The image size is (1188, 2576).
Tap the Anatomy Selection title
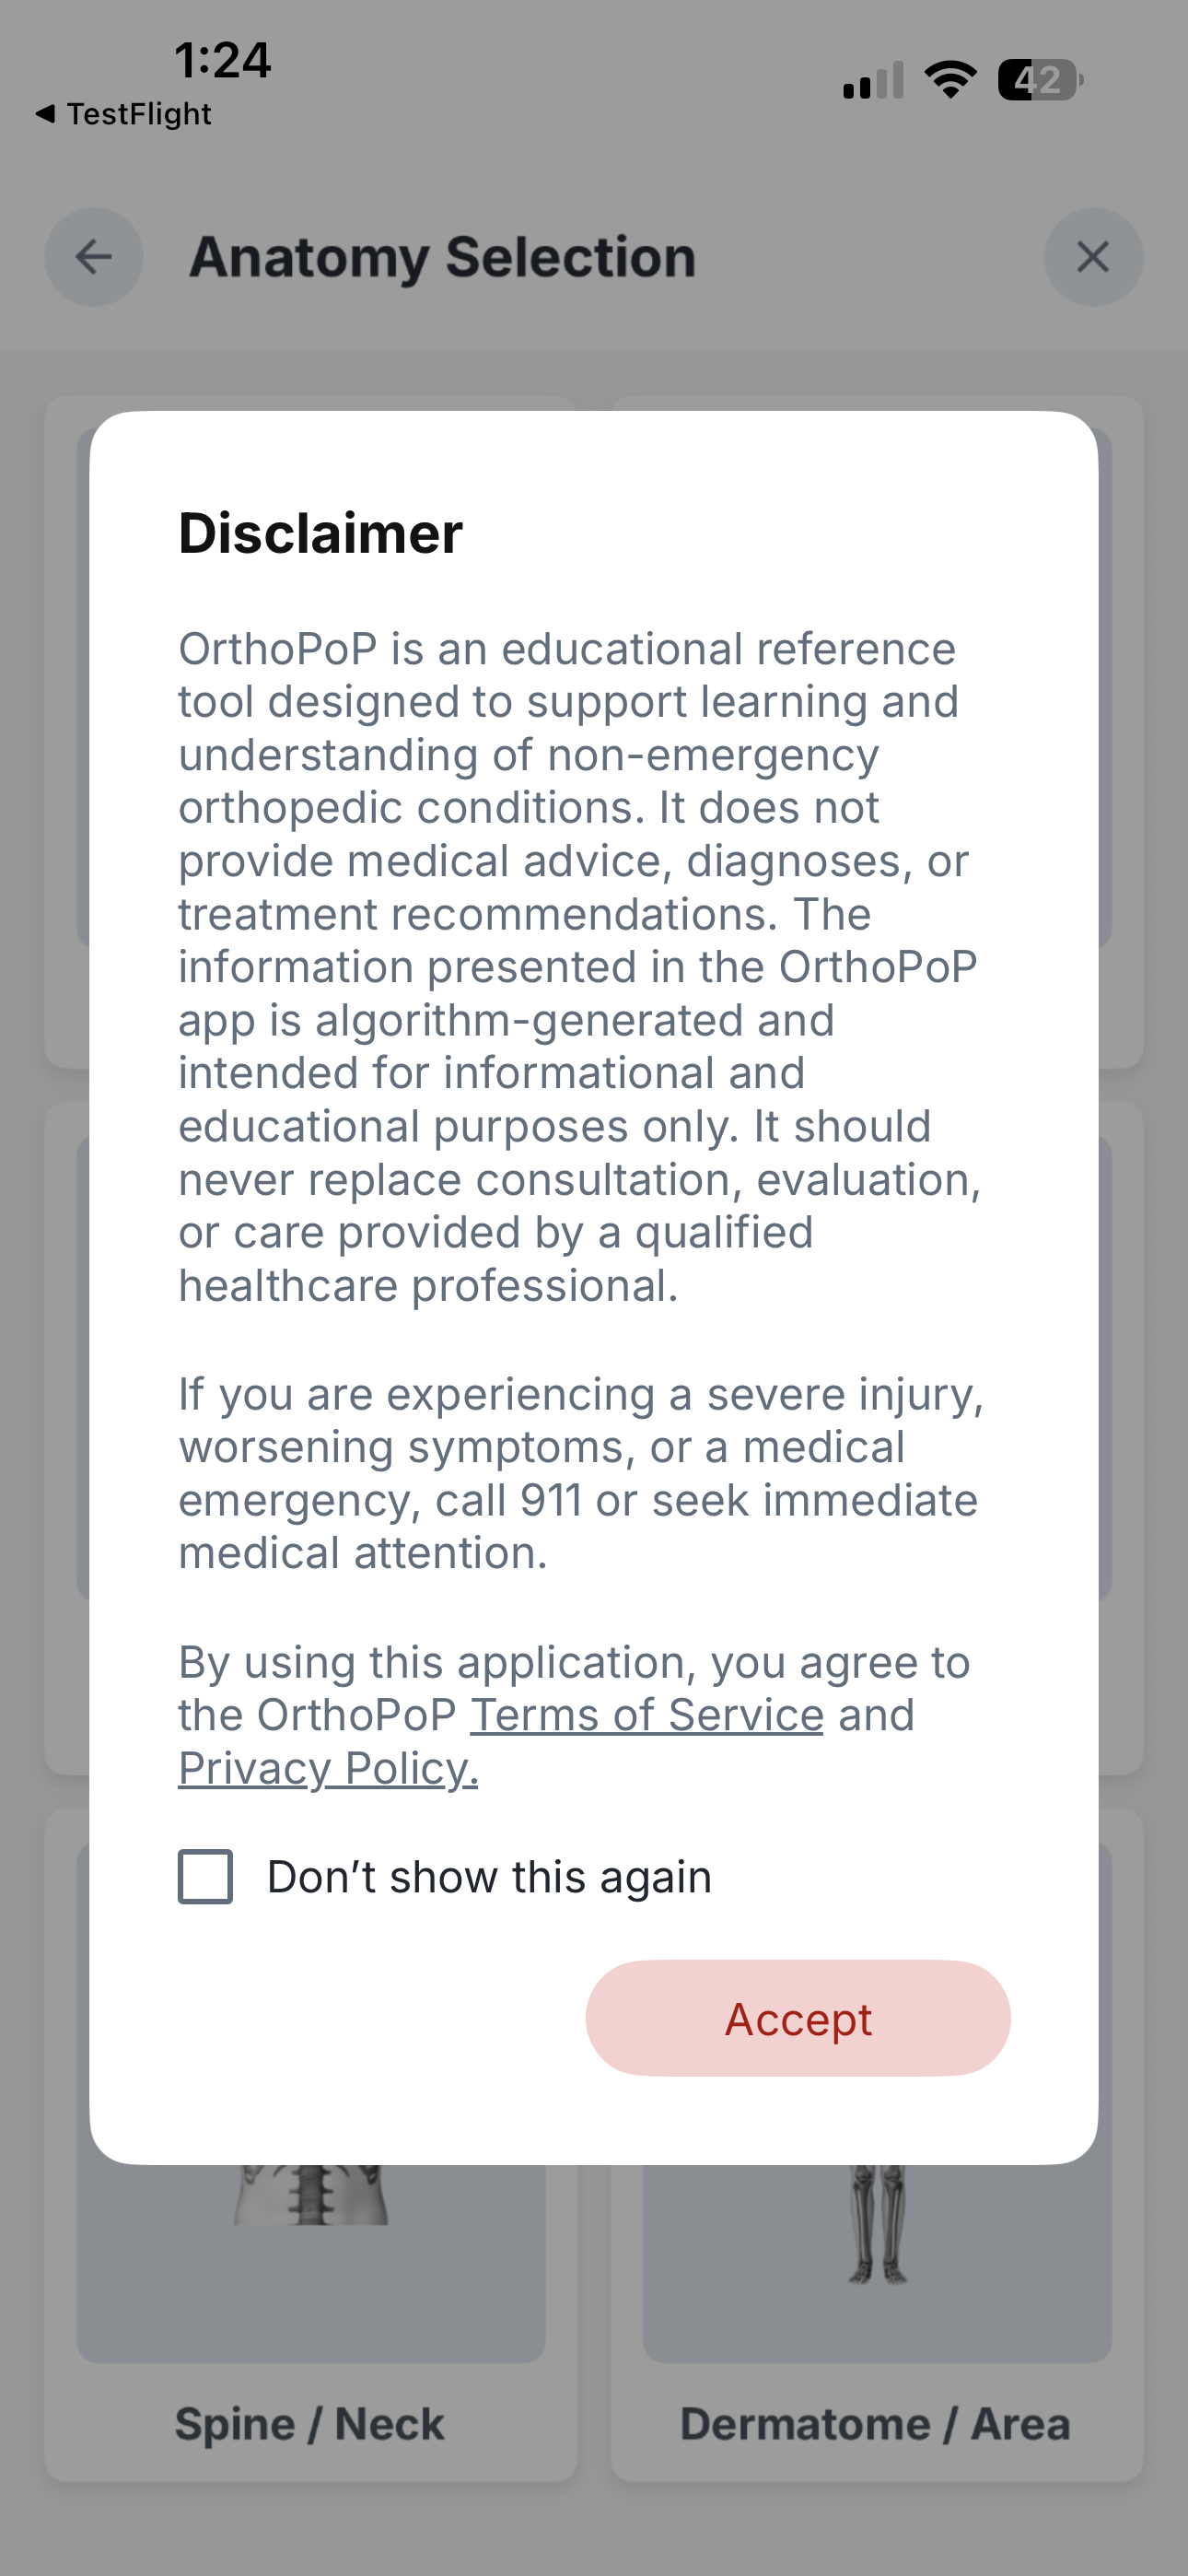click(442, 257)
